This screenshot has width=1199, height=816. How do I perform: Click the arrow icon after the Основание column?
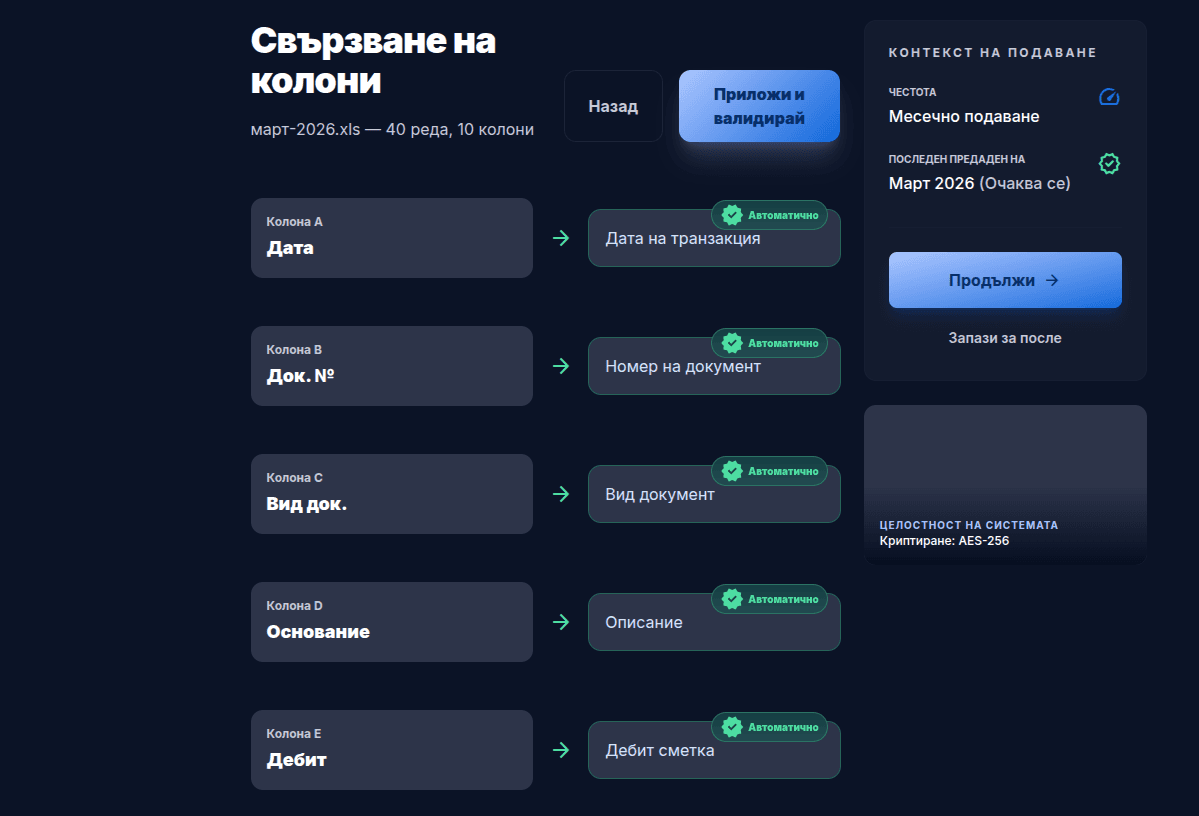561,622
